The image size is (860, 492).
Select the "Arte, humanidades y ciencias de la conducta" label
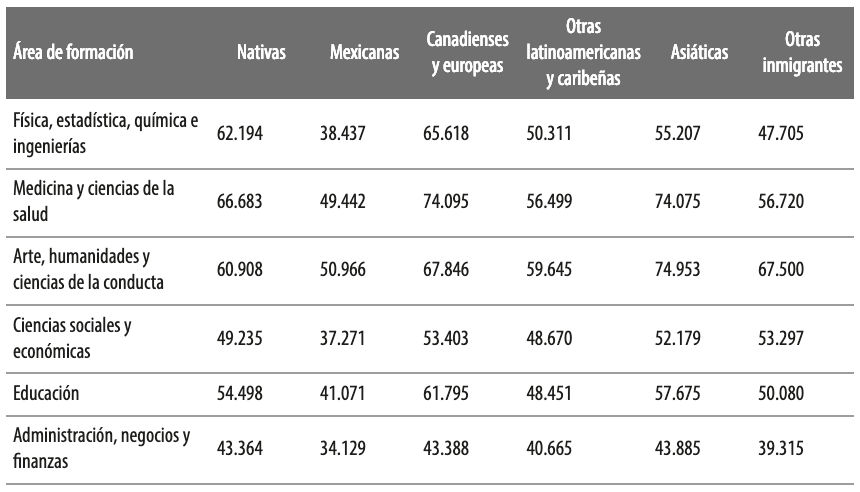[88, 271]
